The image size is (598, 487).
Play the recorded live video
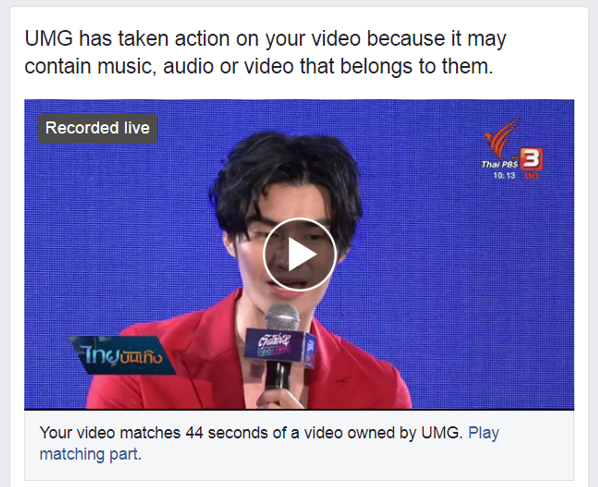tap(299, 254)
